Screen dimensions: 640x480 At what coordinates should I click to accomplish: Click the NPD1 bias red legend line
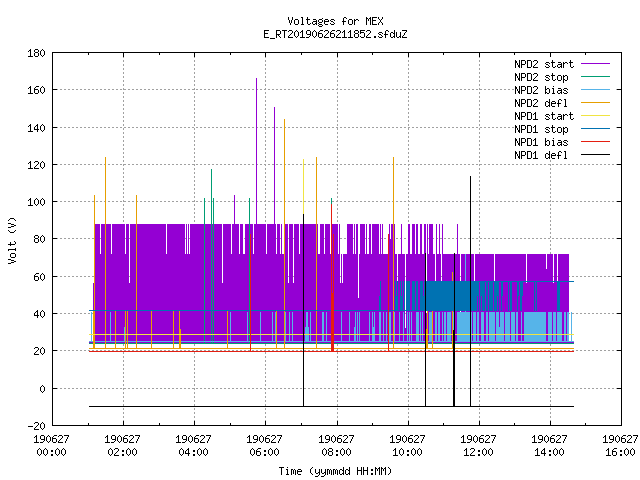[x=595, y=142]
